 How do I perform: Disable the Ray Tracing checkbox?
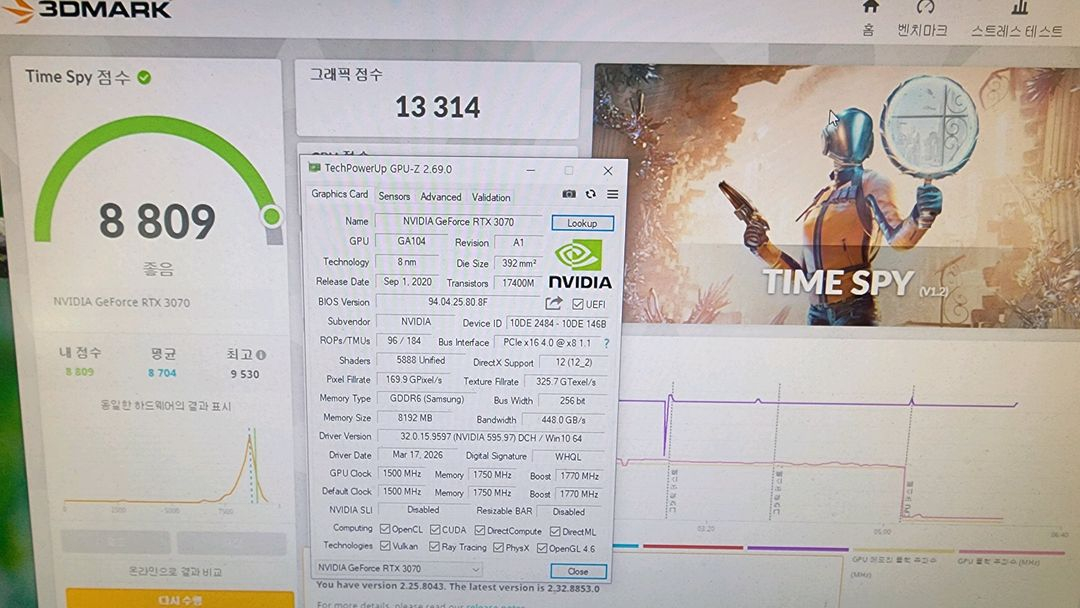434,546
